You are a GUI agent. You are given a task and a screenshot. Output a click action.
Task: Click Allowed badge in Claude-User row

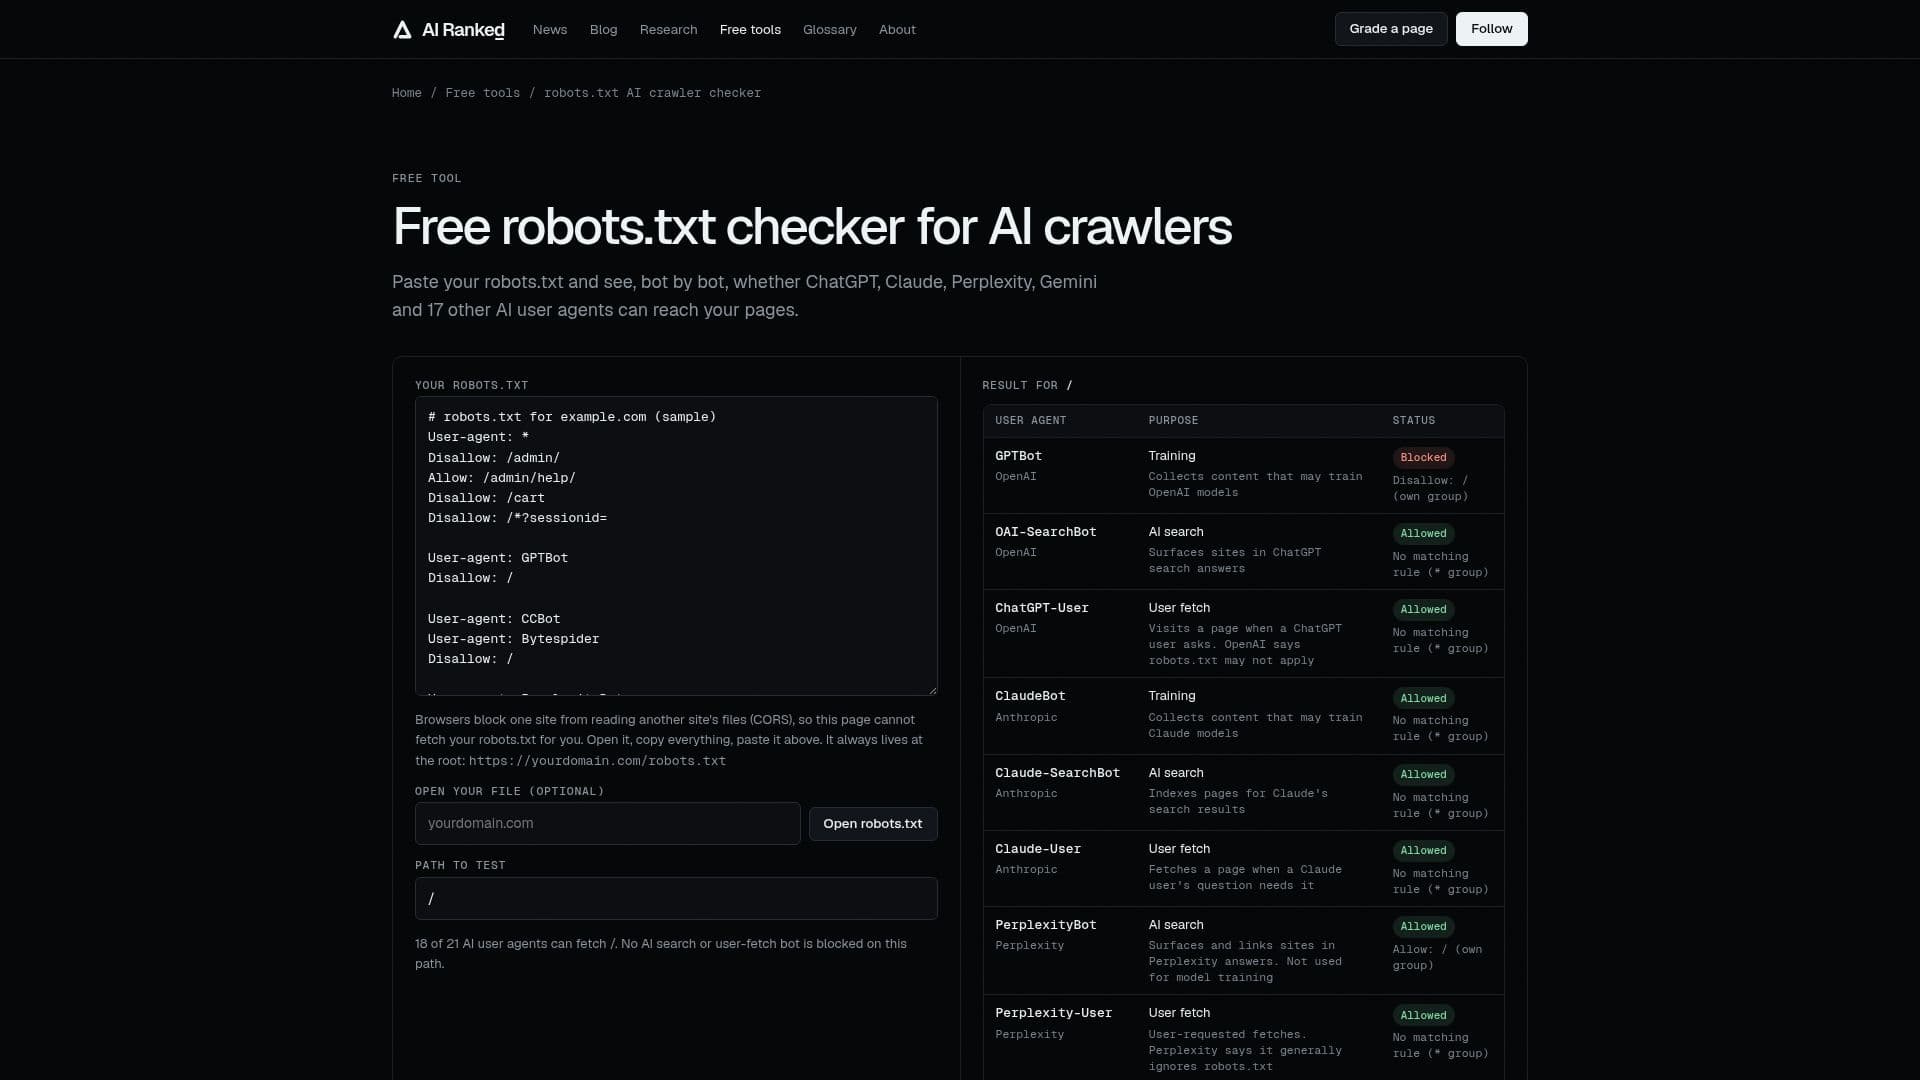[1423, 851]
